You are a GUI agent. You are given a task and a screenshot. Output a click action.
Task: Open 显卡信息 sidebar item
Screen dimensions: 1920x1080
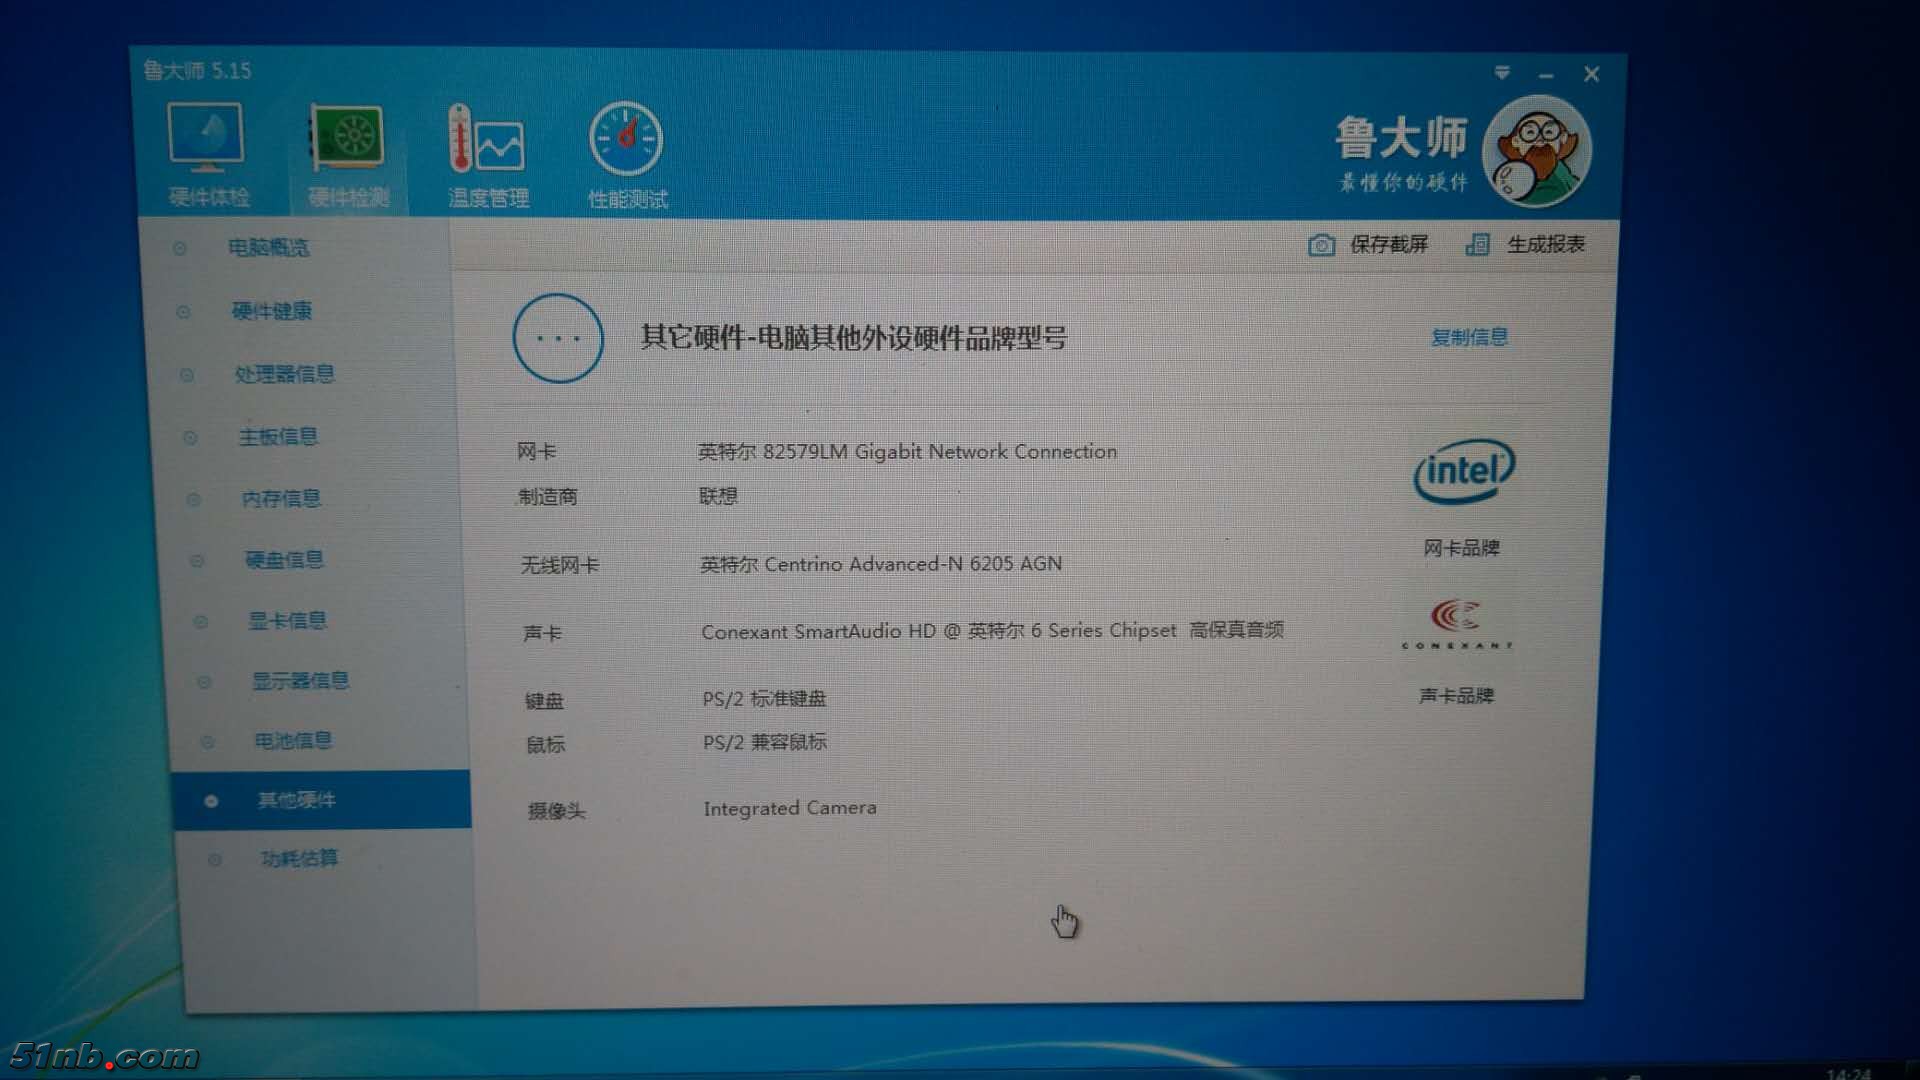tap(287, 621)
